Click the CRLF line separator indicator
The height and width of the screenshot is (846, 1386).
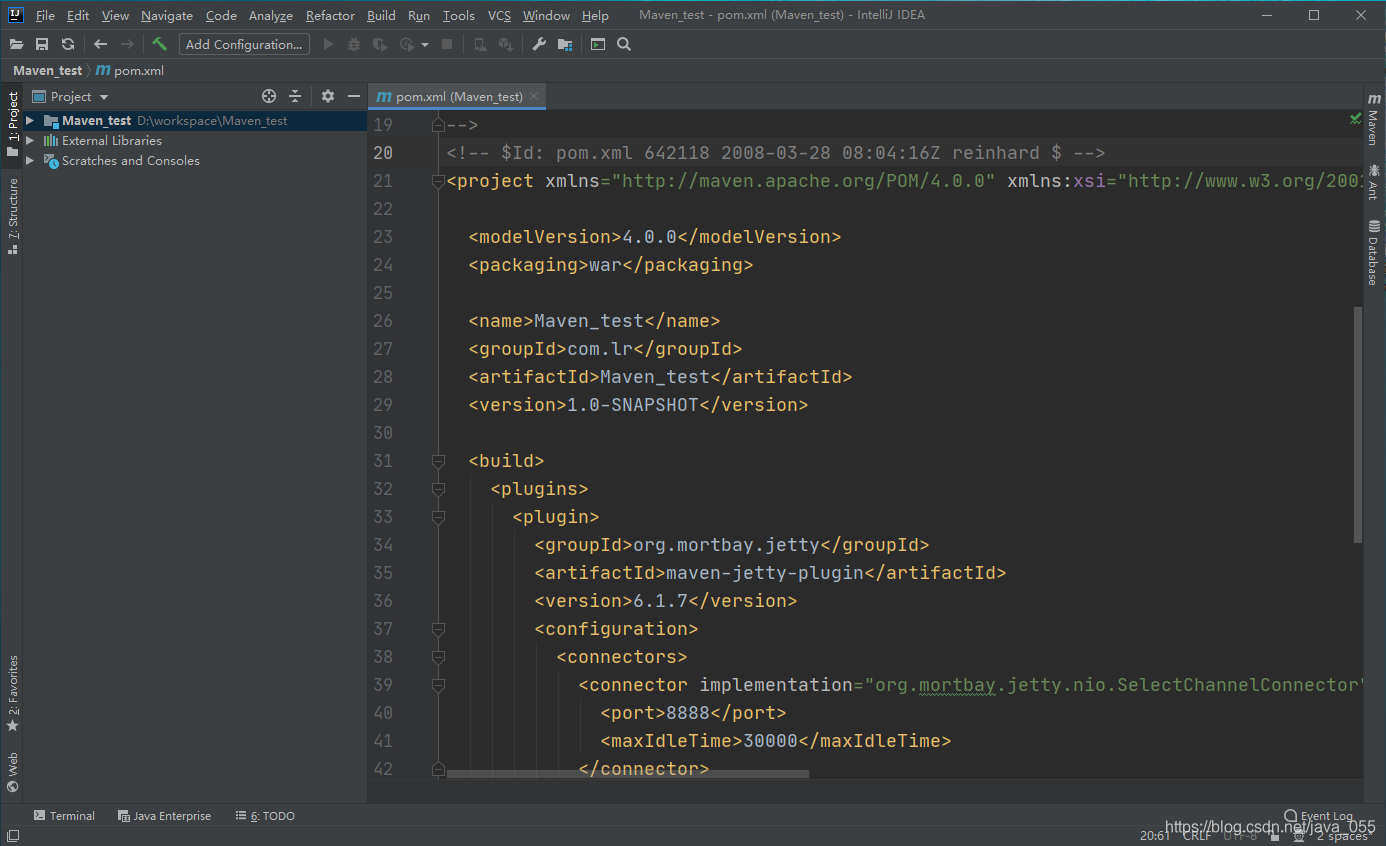click(1197, 835)
